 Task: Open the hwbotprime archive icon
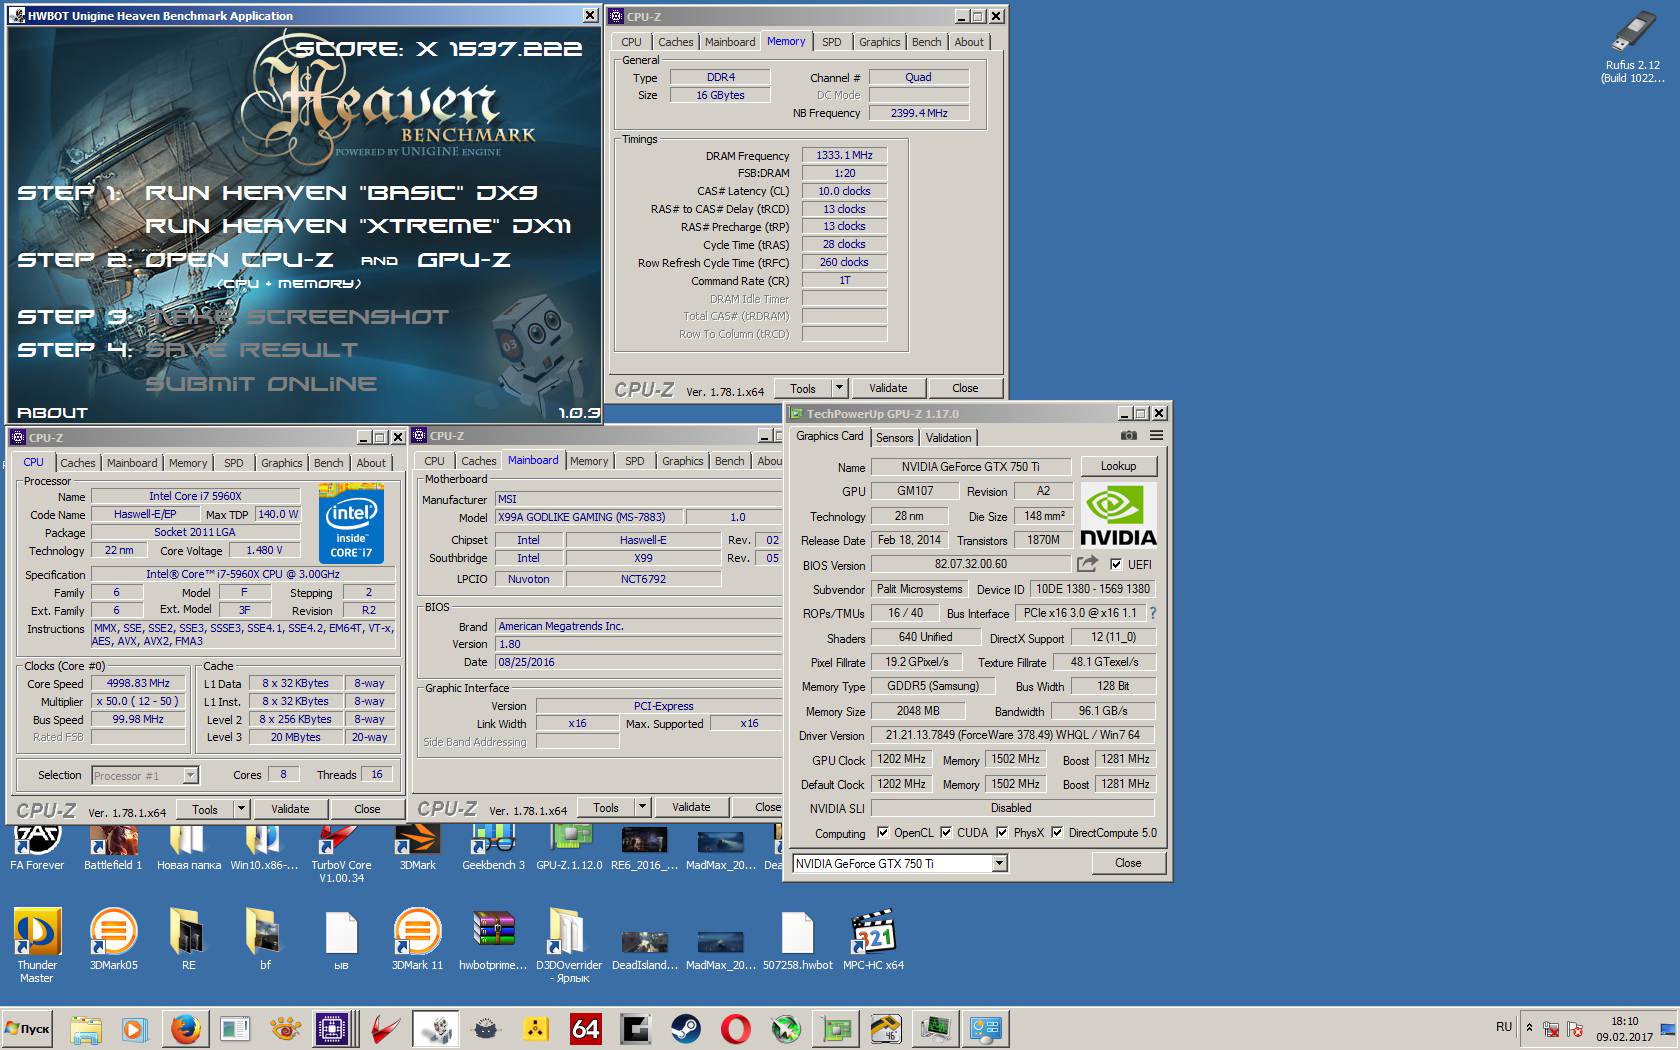point(493,939)
